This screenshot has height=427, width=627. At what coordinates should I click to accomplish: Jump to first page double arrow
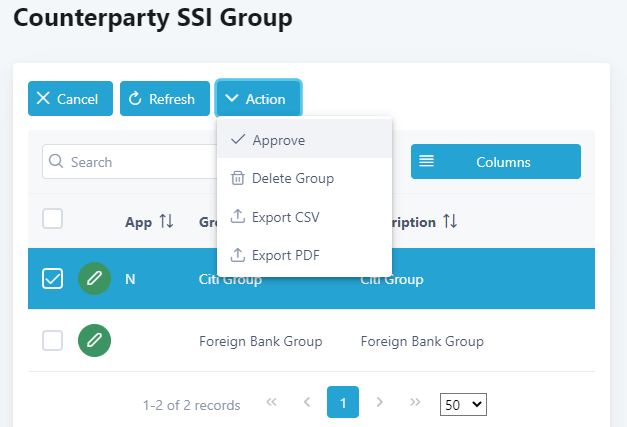pos(271,402)
